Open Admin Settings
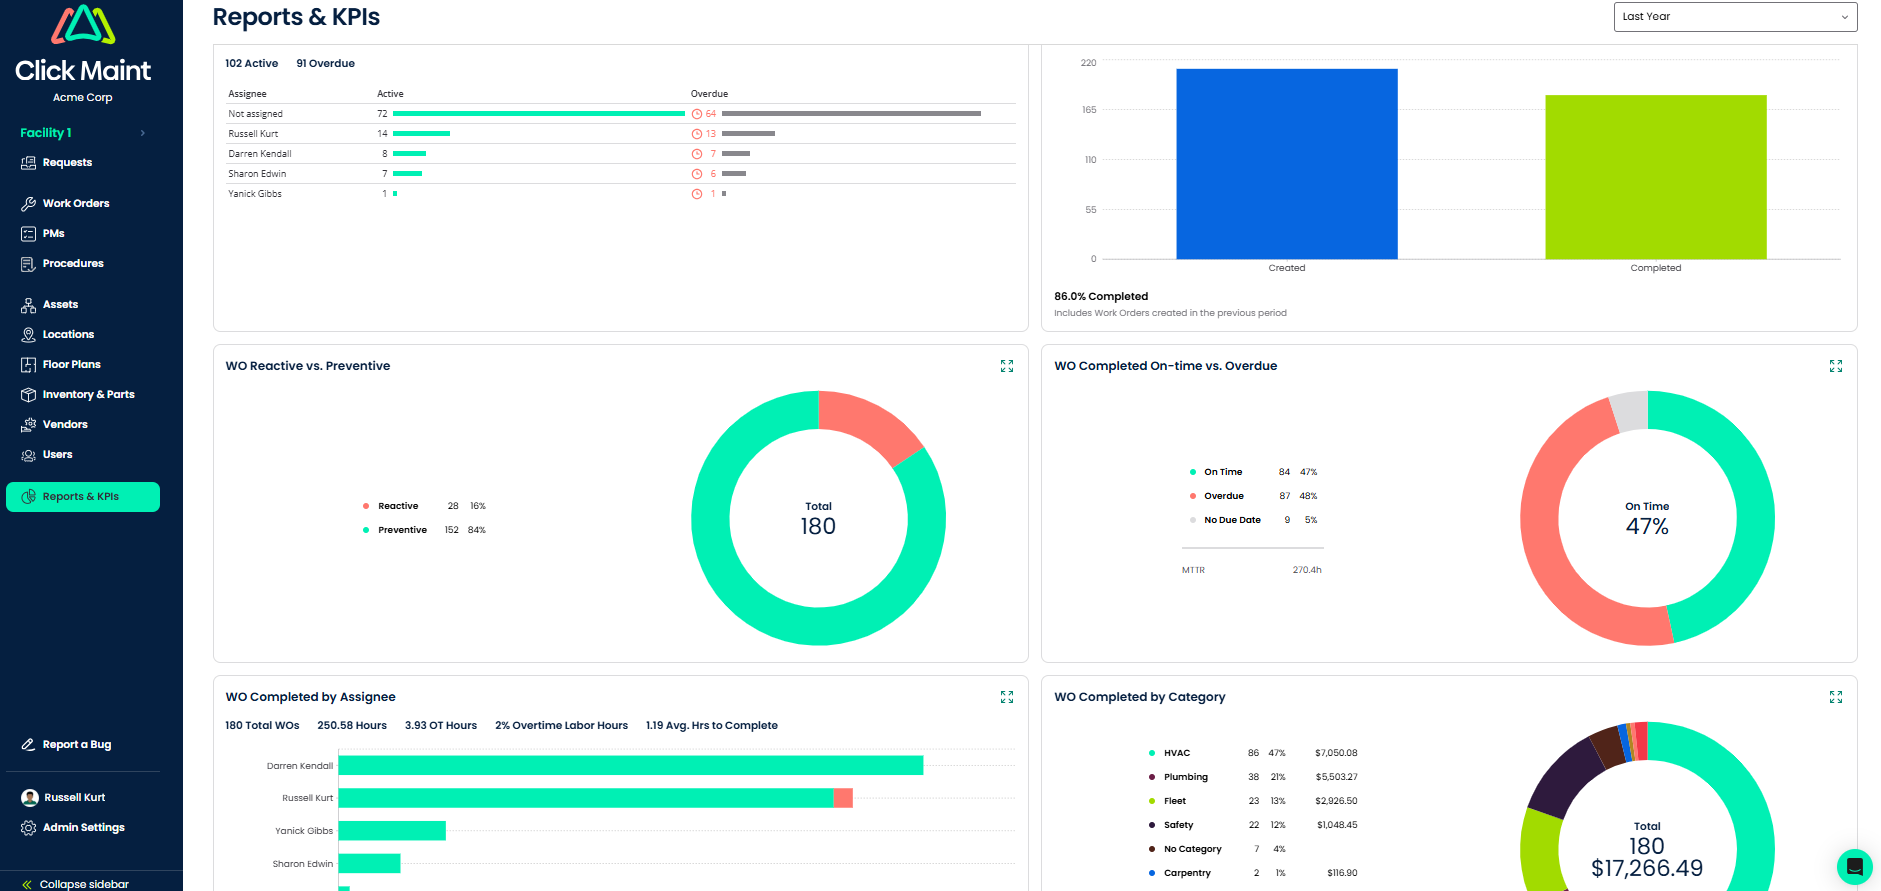The width and height of the screenshot is (1881, 891). 83,828
